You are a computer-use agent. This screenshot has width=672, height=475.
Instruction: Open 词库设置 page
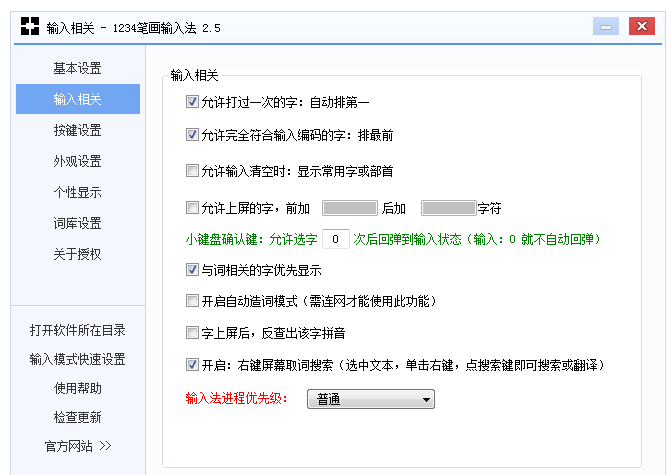(77, 223)
